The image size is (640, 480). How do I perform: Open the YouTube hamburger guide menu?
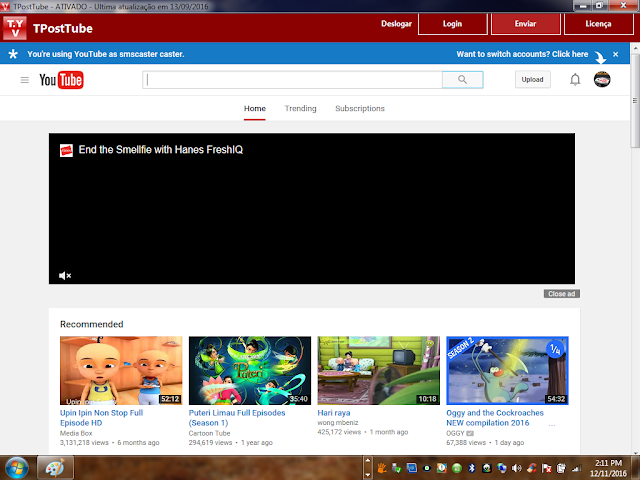24,80
